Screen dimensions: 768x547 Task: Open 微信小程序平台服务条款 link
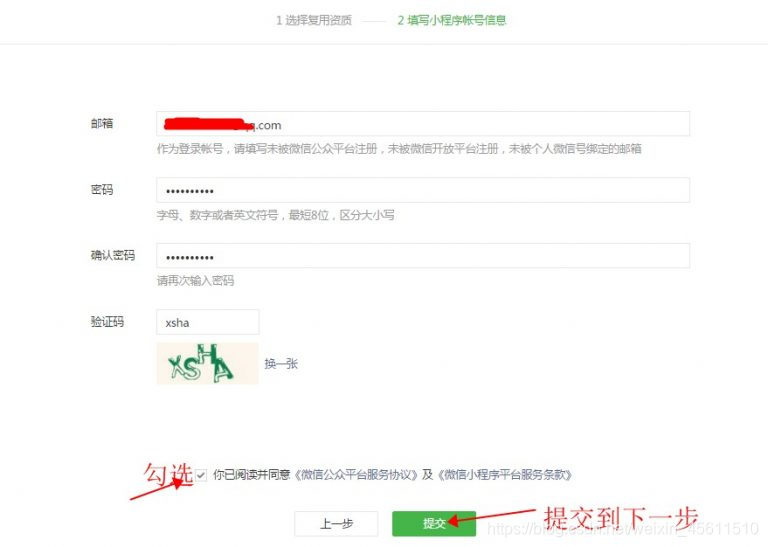click(x=504, y=475)
